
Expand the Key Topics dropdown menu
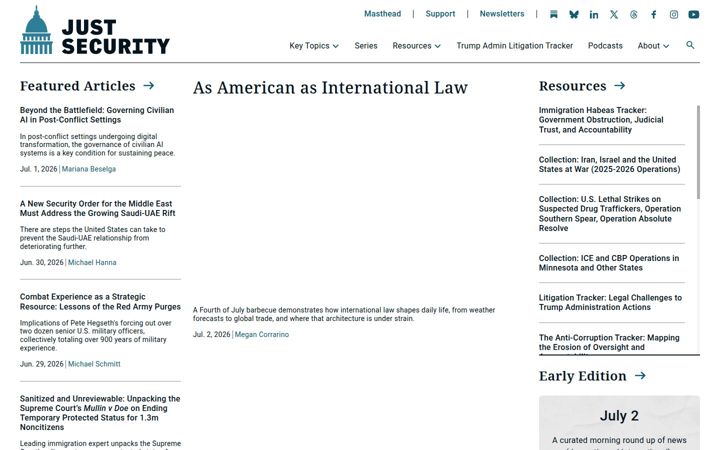click(314, 46)
